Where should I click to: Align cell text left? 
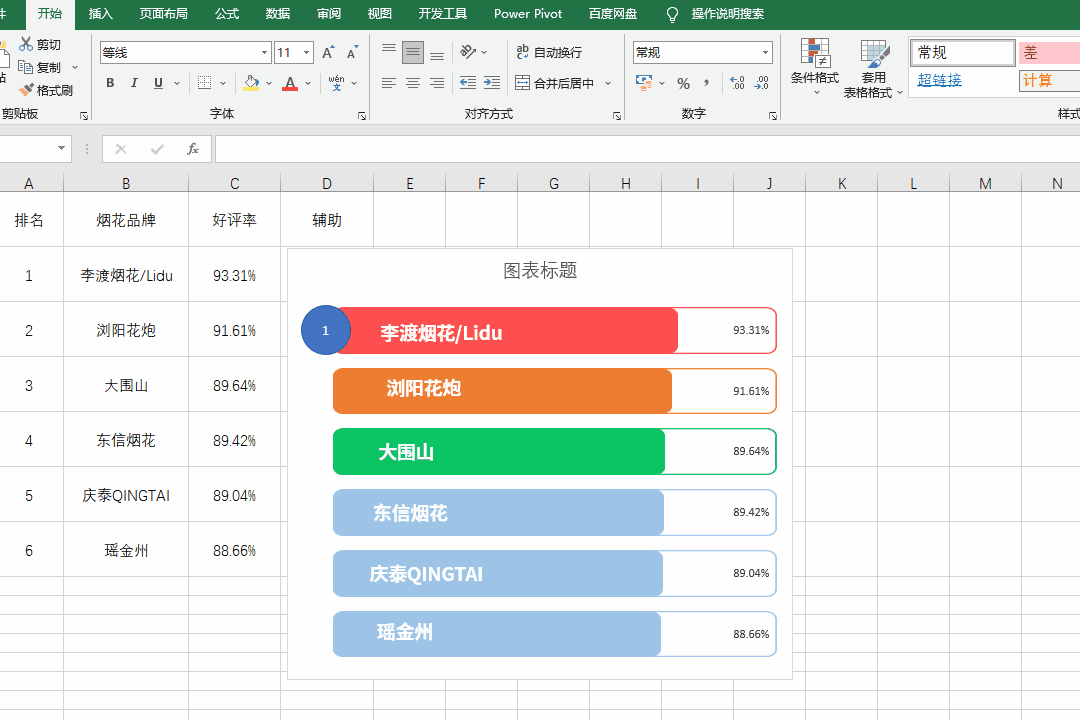(x=389, y=83)
